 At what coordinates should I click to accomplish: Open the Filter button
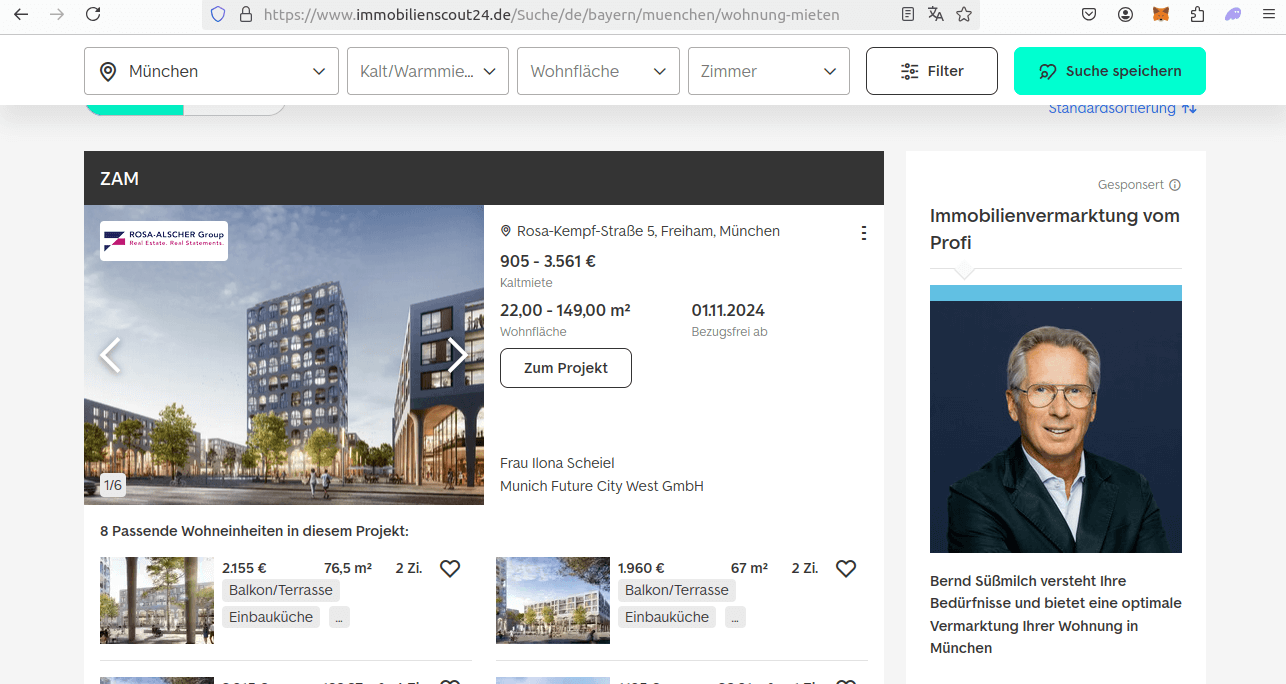pyautogui.click(x=932, y=71)
